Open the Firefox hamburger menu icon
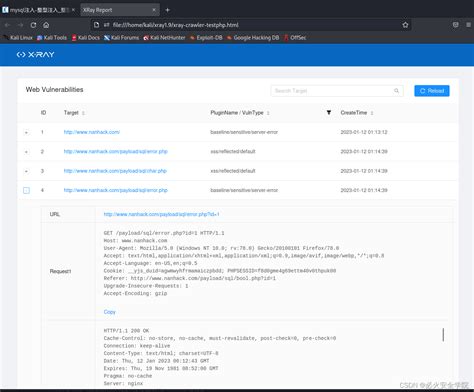 pos(468,25)
